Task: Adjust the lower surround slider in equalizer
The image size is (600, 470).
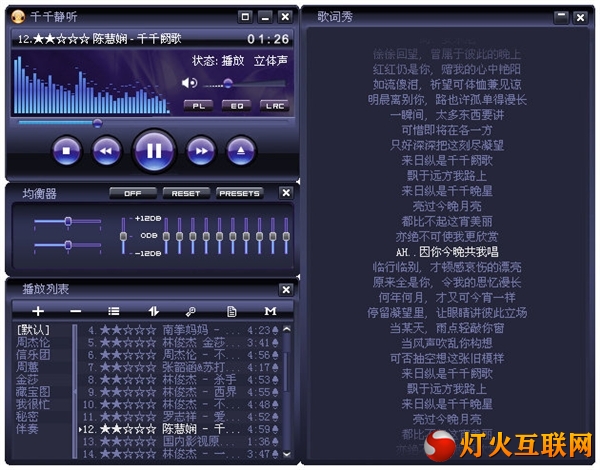Action: point(68,245)
